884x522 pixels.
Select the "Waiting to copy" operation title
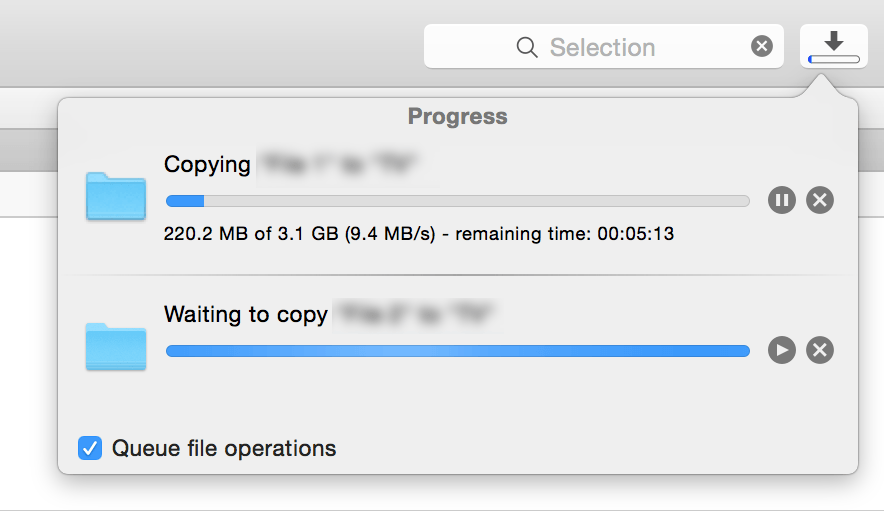tap(246, 314)
